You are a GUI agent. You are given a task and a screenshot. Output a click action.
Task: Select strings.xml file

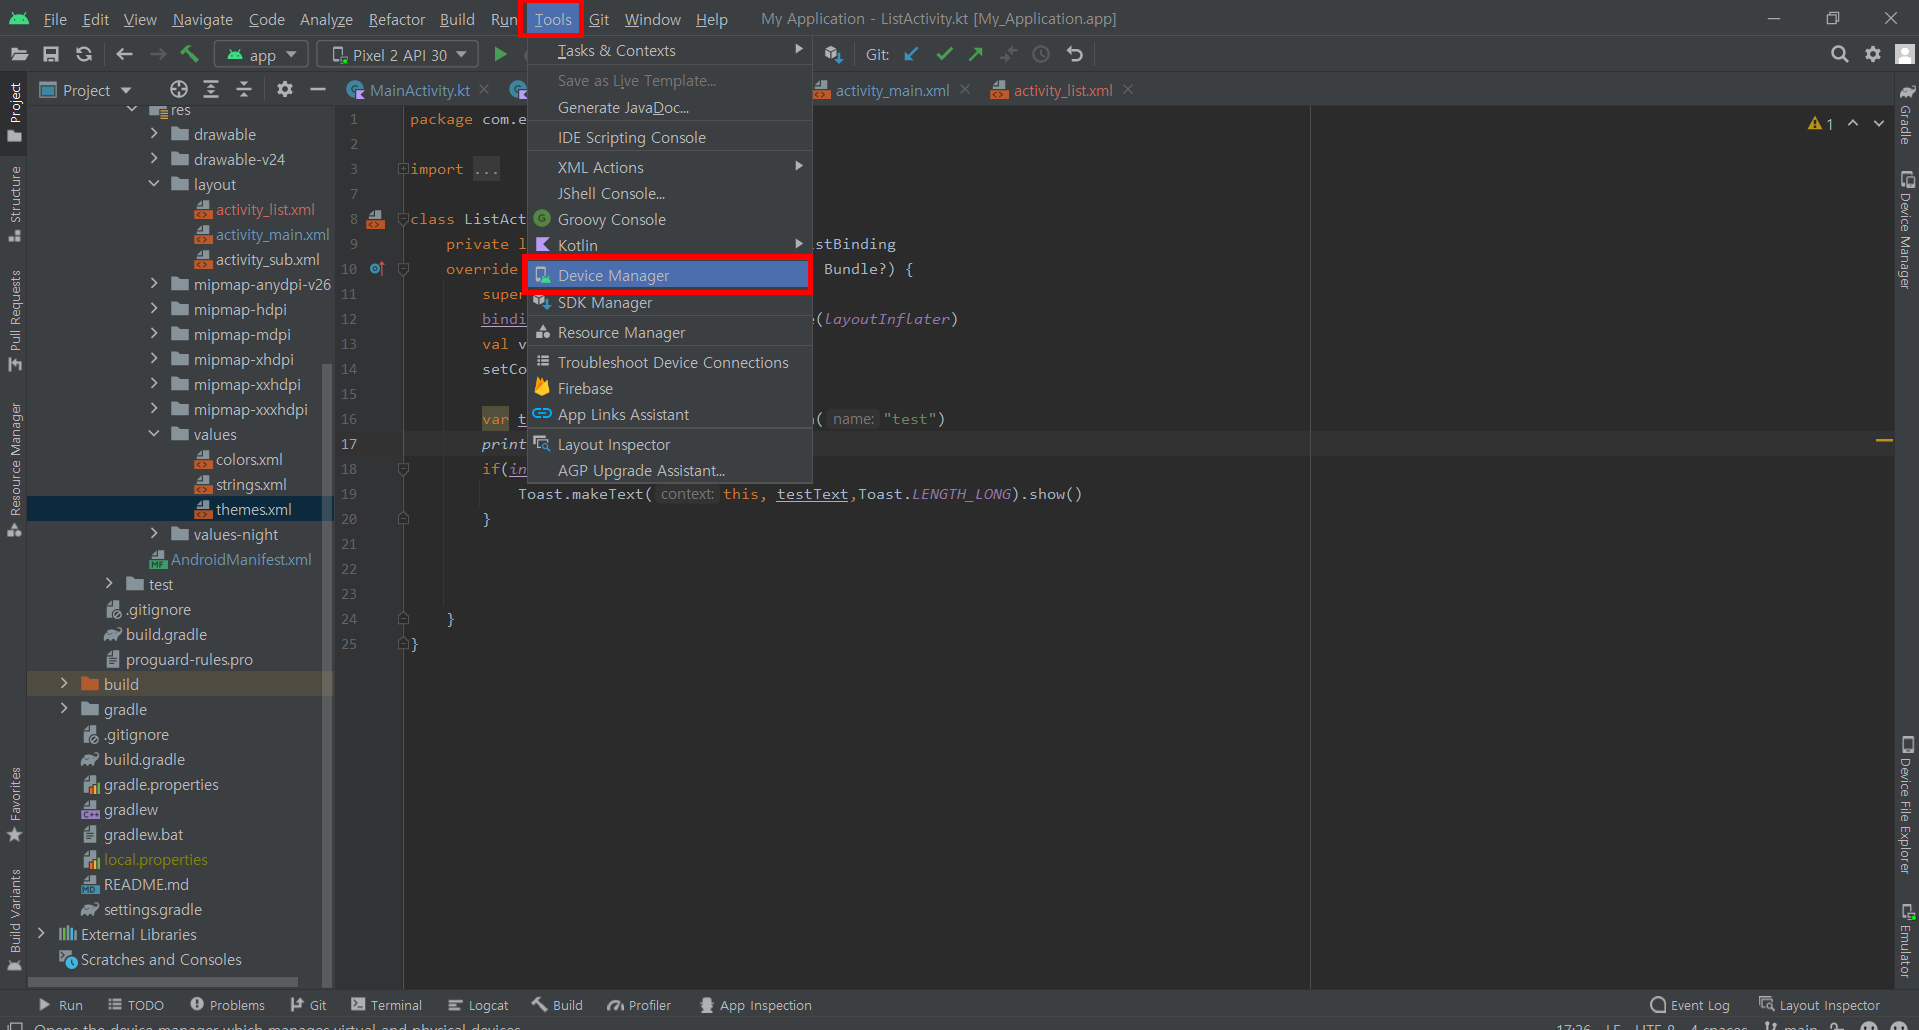coord(251,484)
